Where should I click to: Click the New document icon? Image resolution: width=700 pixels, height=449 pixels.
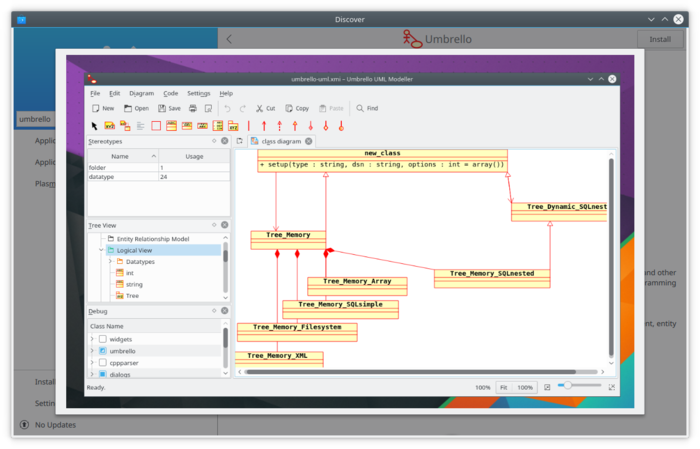[x=96, y=108]
